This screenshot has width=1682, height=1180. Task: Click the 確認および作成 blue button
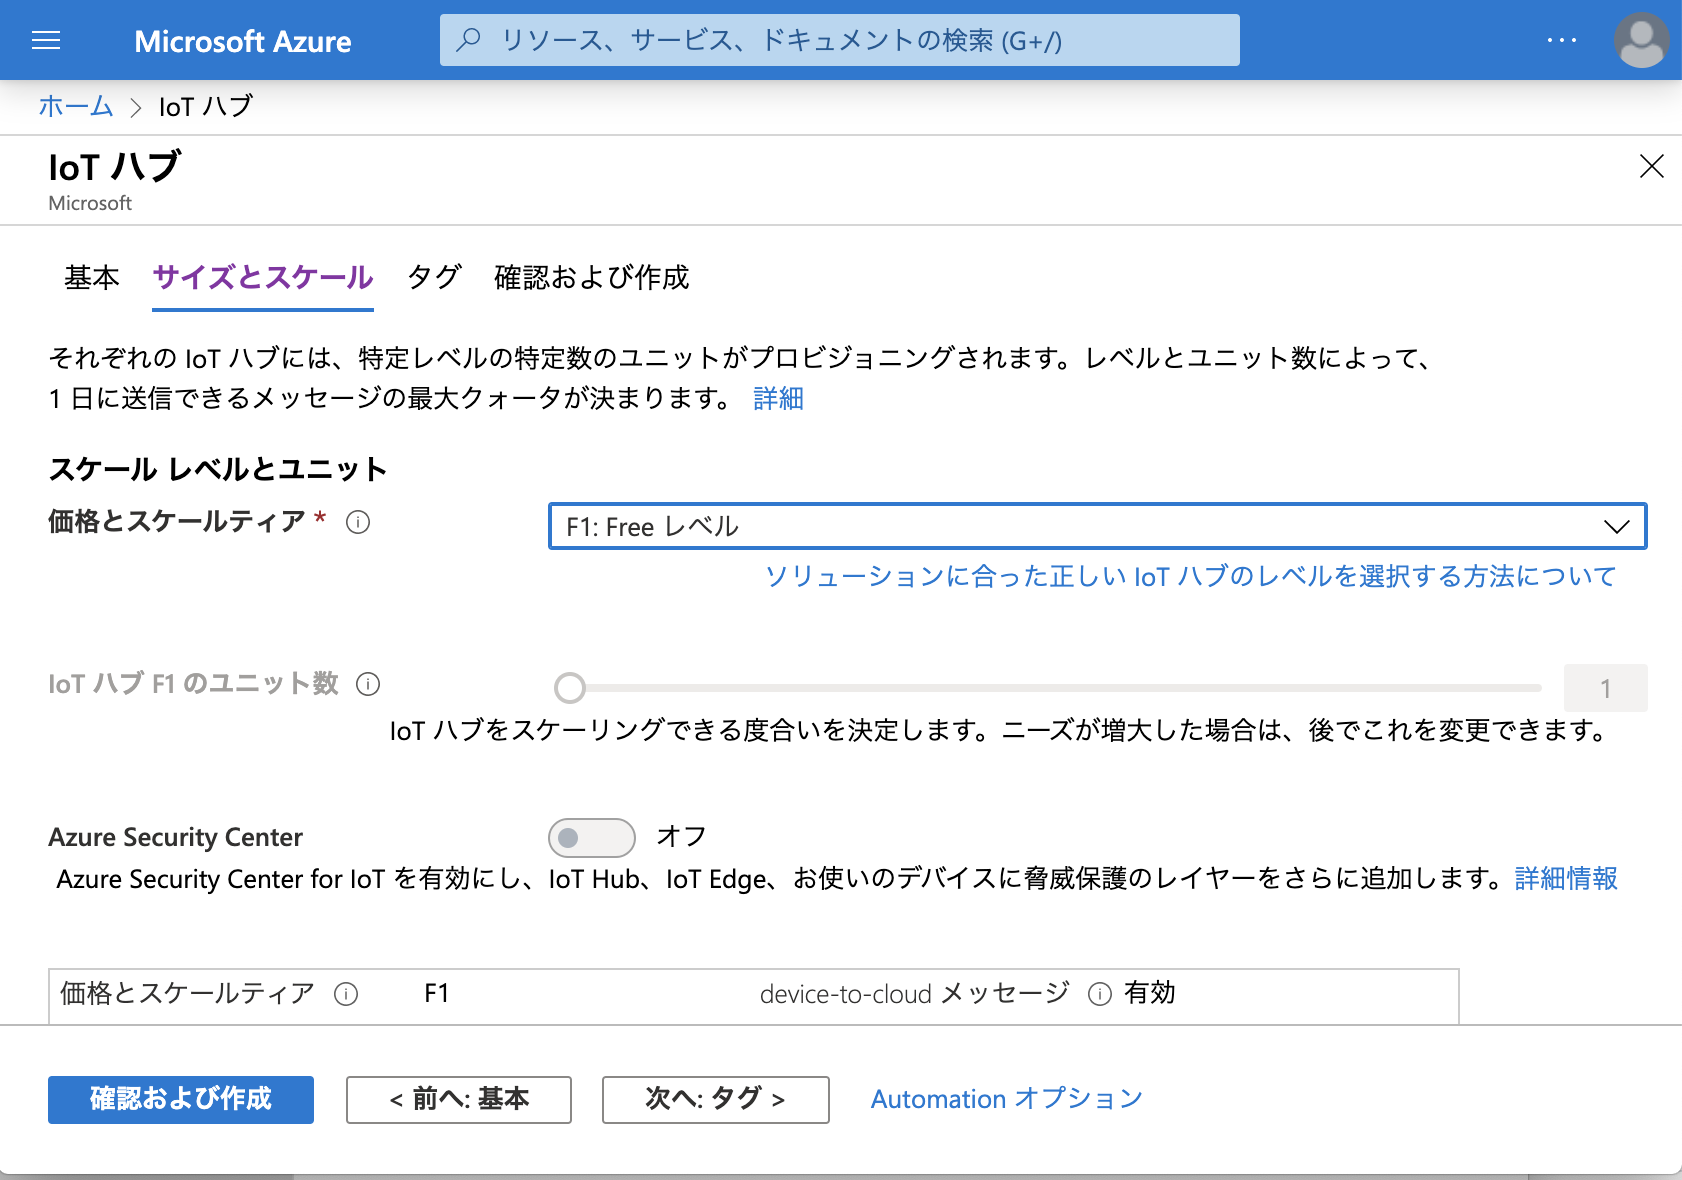[x=181, y=1100]
